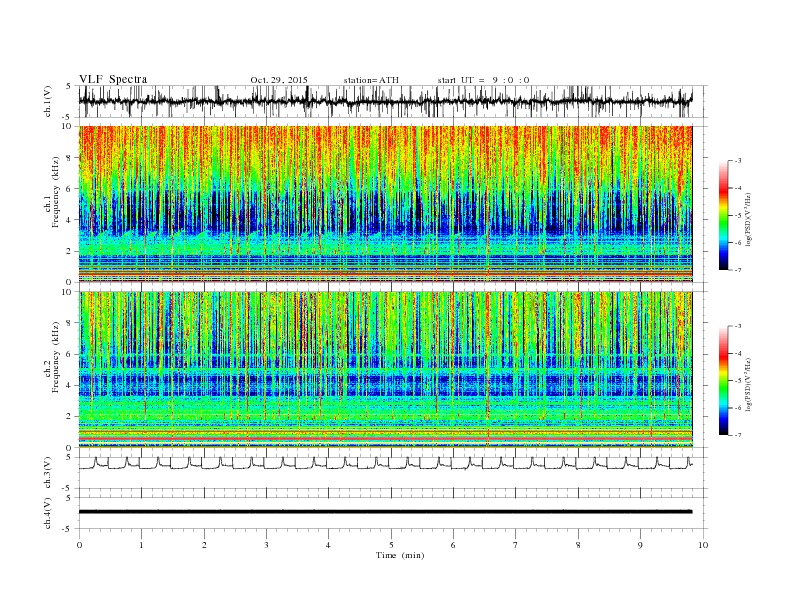Click the ch.3 periodic pulse waveform panel

click(x=393, y=473)
